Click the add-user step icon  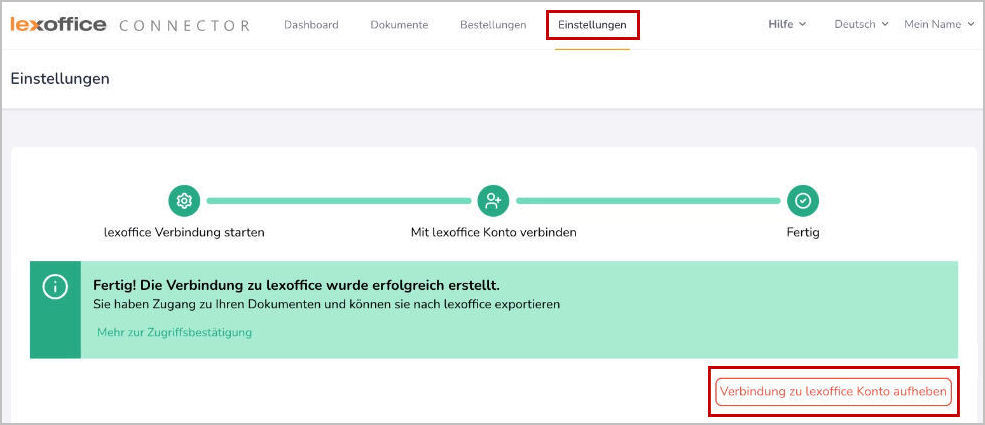(x=493, y=201)
